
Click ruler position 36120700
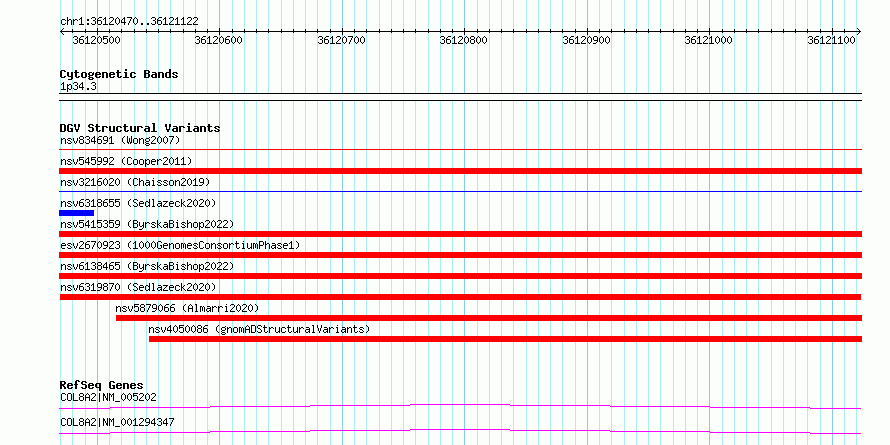tap(342, 40)
